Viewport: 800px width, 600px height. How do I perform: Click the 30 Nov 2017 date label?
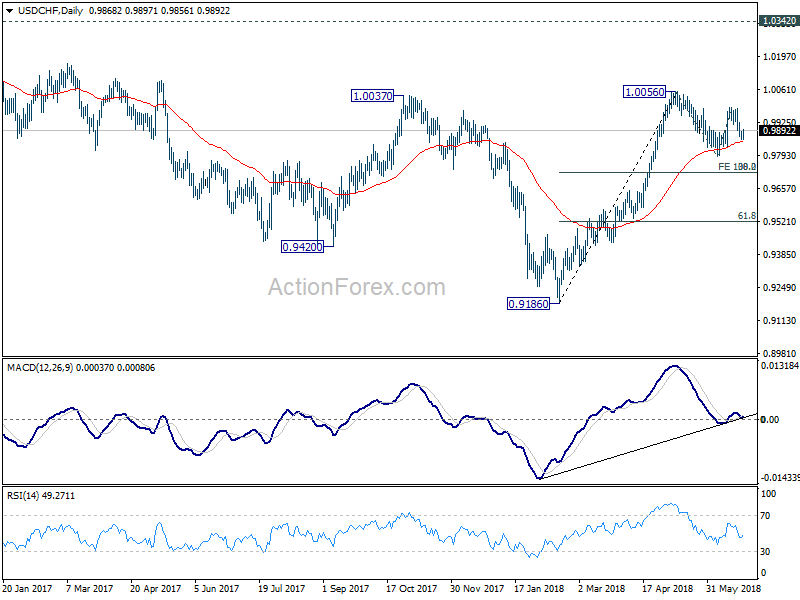tap(477, 589)
